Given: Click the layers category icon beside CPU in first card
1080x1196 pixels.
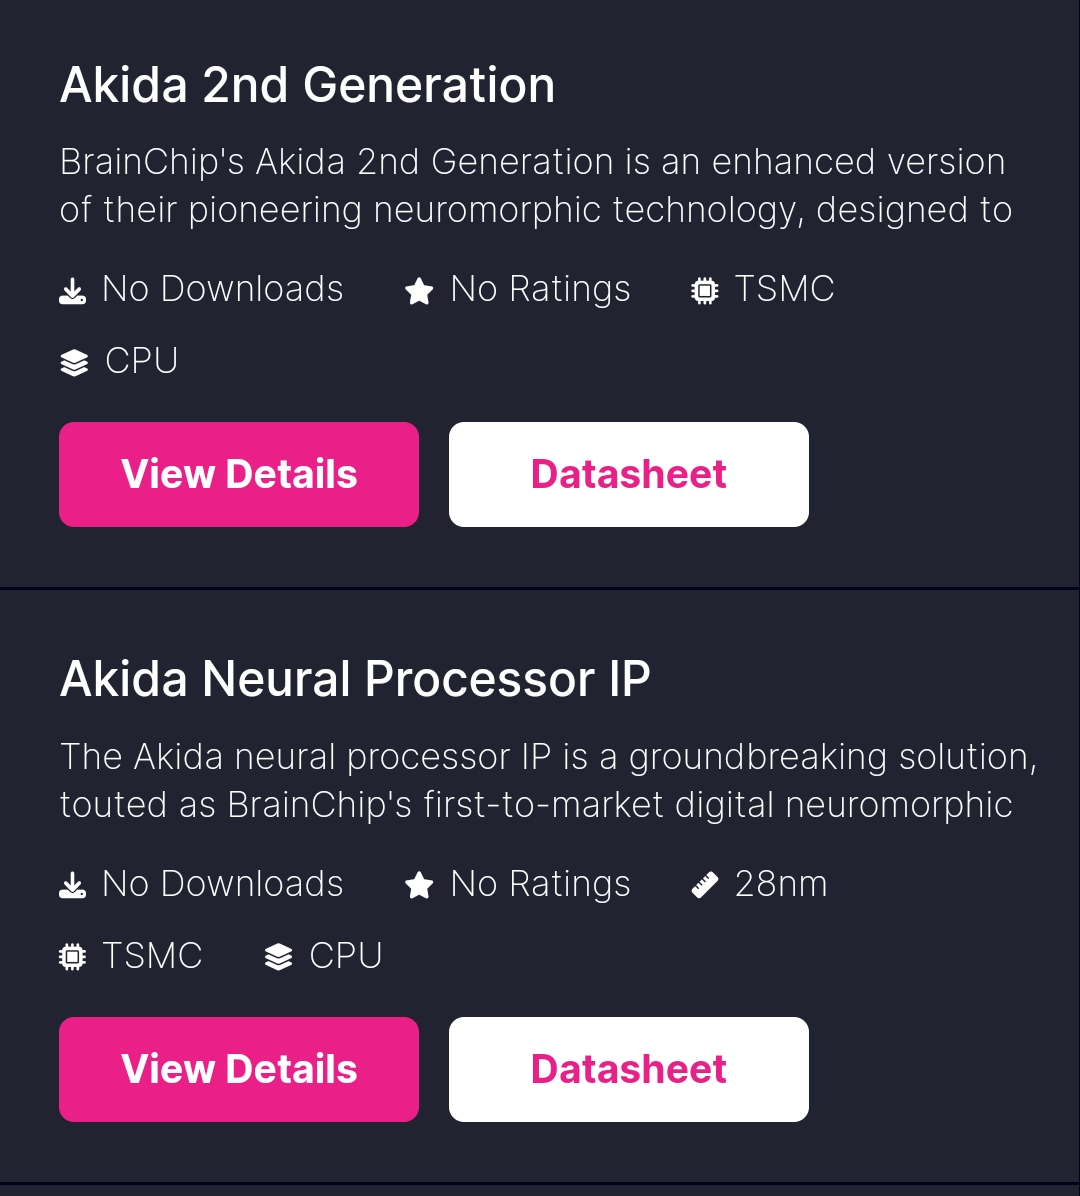Looking at the screenshot, I should tap(74, 362).
